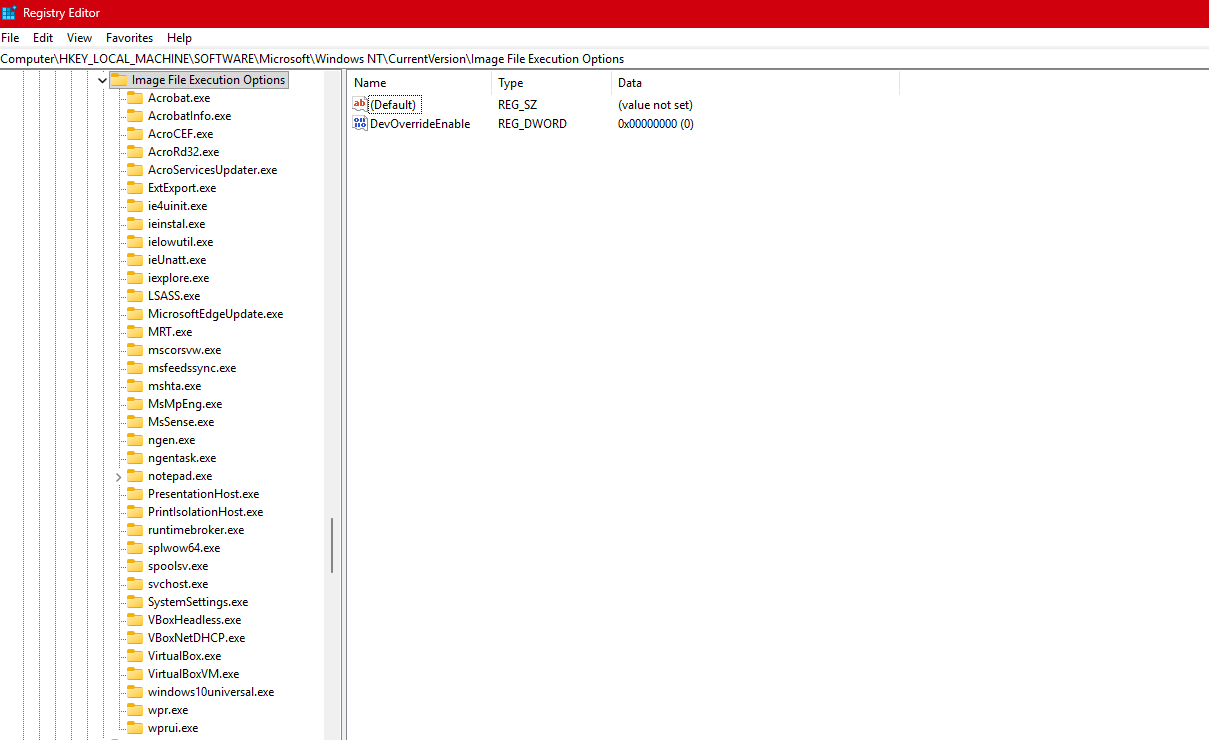Click the AcroCEF.exe folder icon
Viewport: 1209px width, 740px height.
point(135,134)
